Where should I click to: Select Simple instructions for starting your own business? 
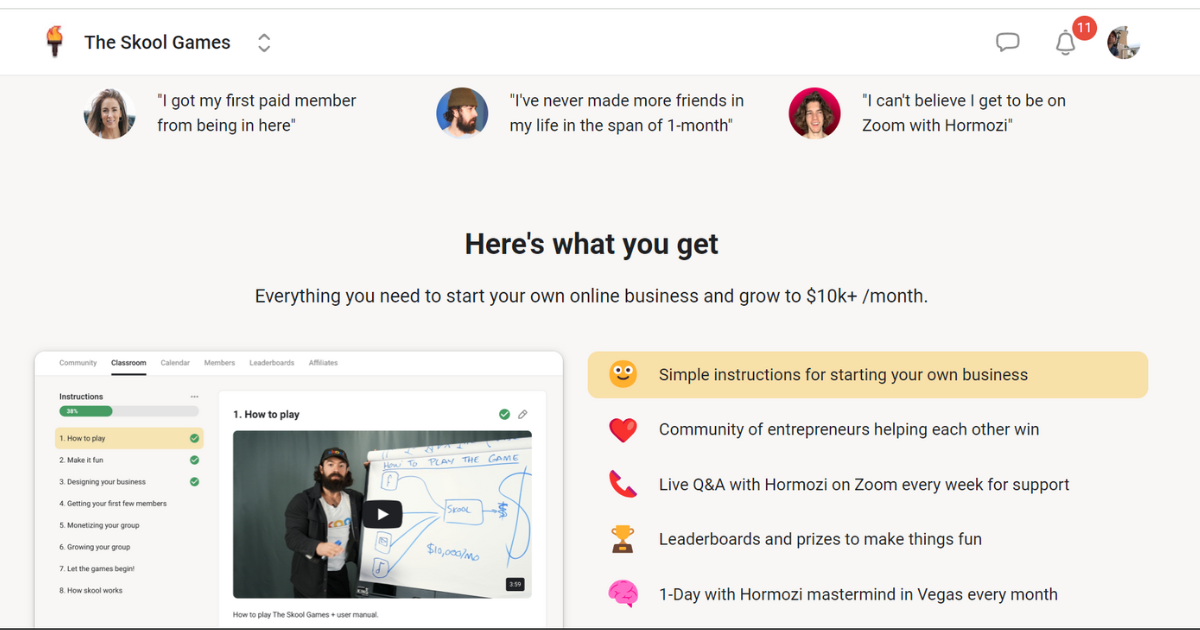tap(868, 375)
